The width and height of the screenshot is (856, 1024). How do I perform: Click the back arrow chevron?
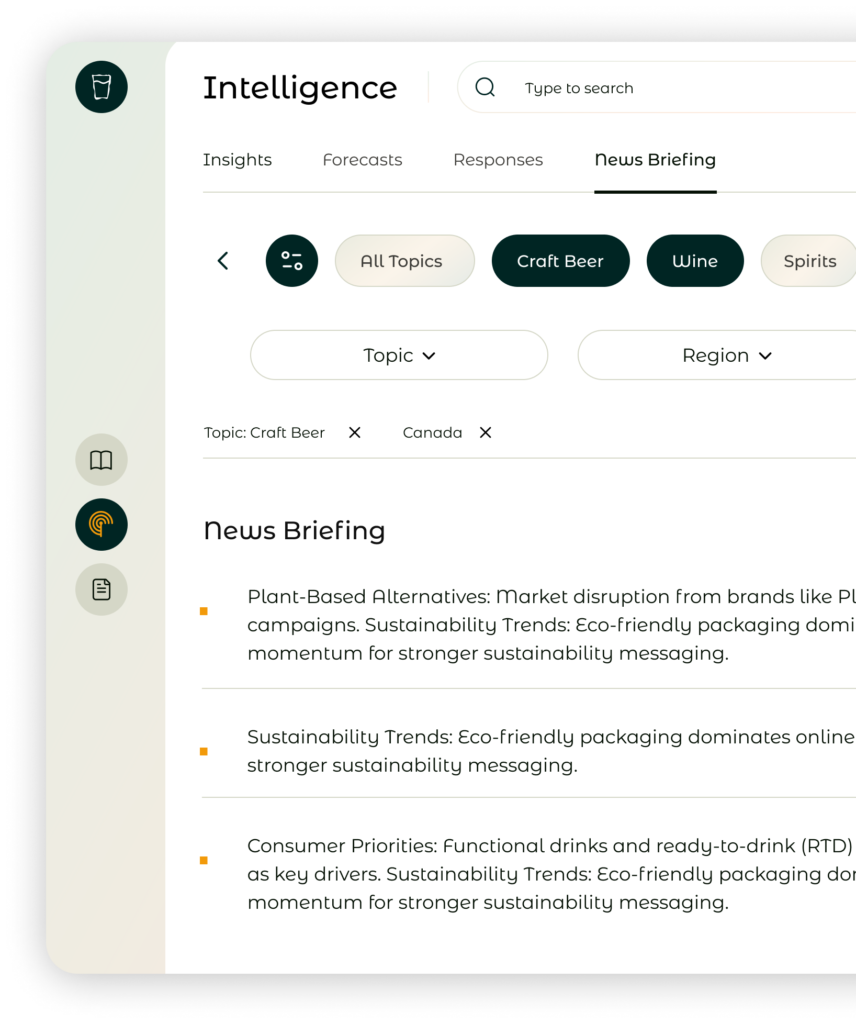223,261
